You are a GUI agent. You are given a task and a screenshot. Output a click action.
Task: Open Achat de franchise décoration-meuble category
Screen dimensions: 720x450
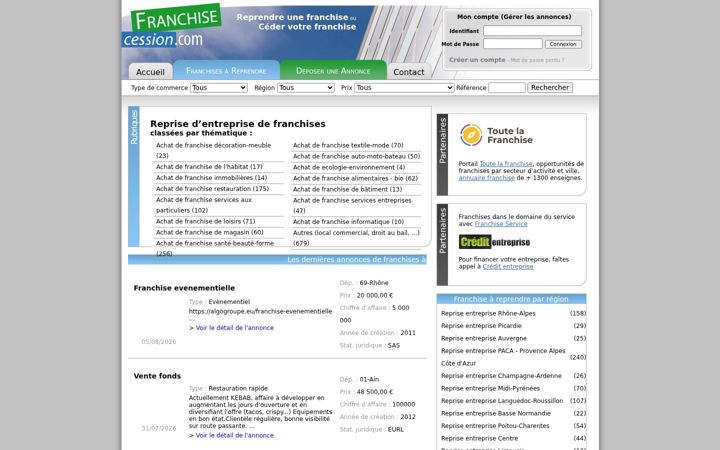click(214, 150)
